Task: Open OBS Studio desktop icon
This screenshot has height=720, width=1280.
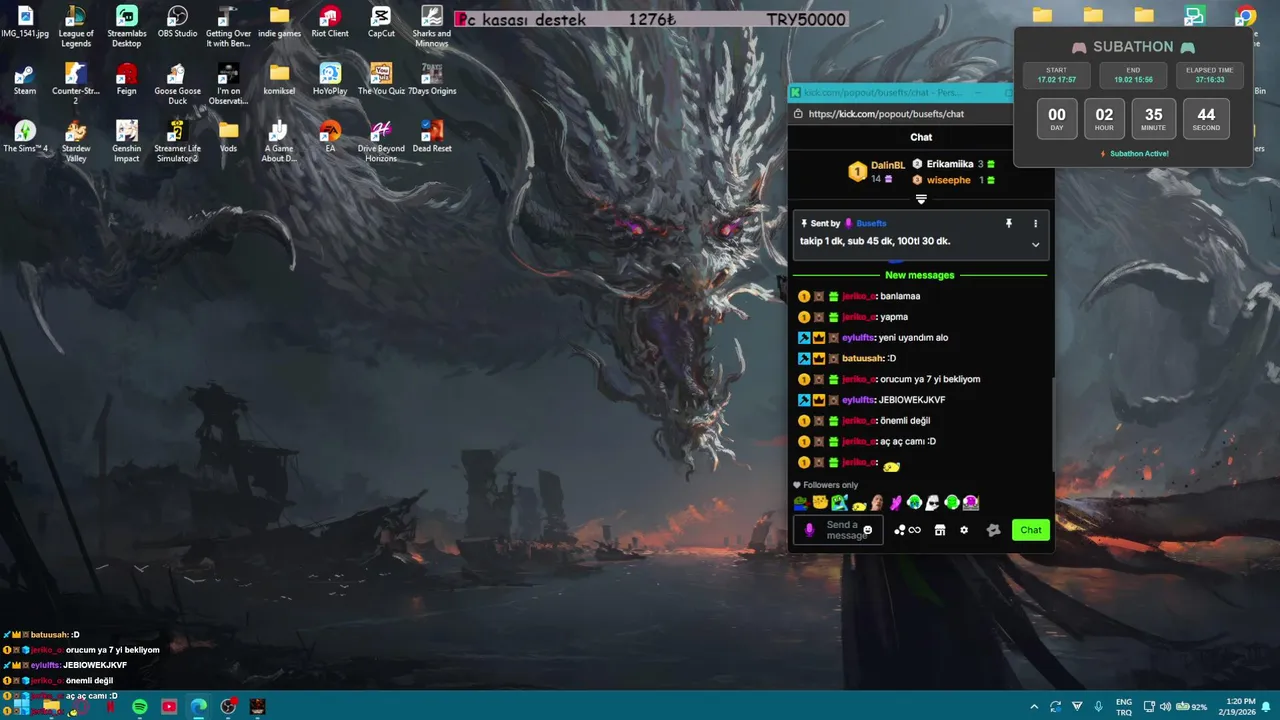Action: (177, 22)
